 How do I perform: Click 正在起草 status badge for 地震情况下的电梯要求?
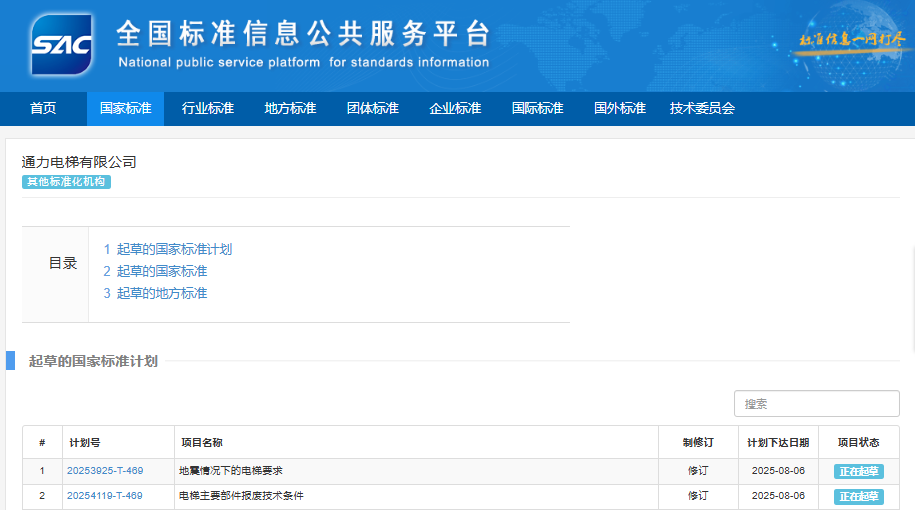(858, 471)
